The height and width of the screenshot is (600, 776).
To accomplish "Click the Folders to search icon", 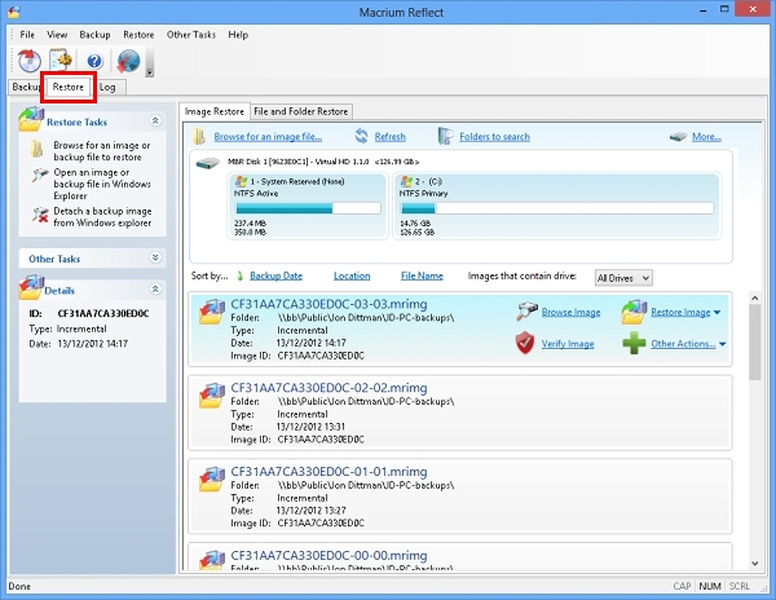I will [445, 136].
